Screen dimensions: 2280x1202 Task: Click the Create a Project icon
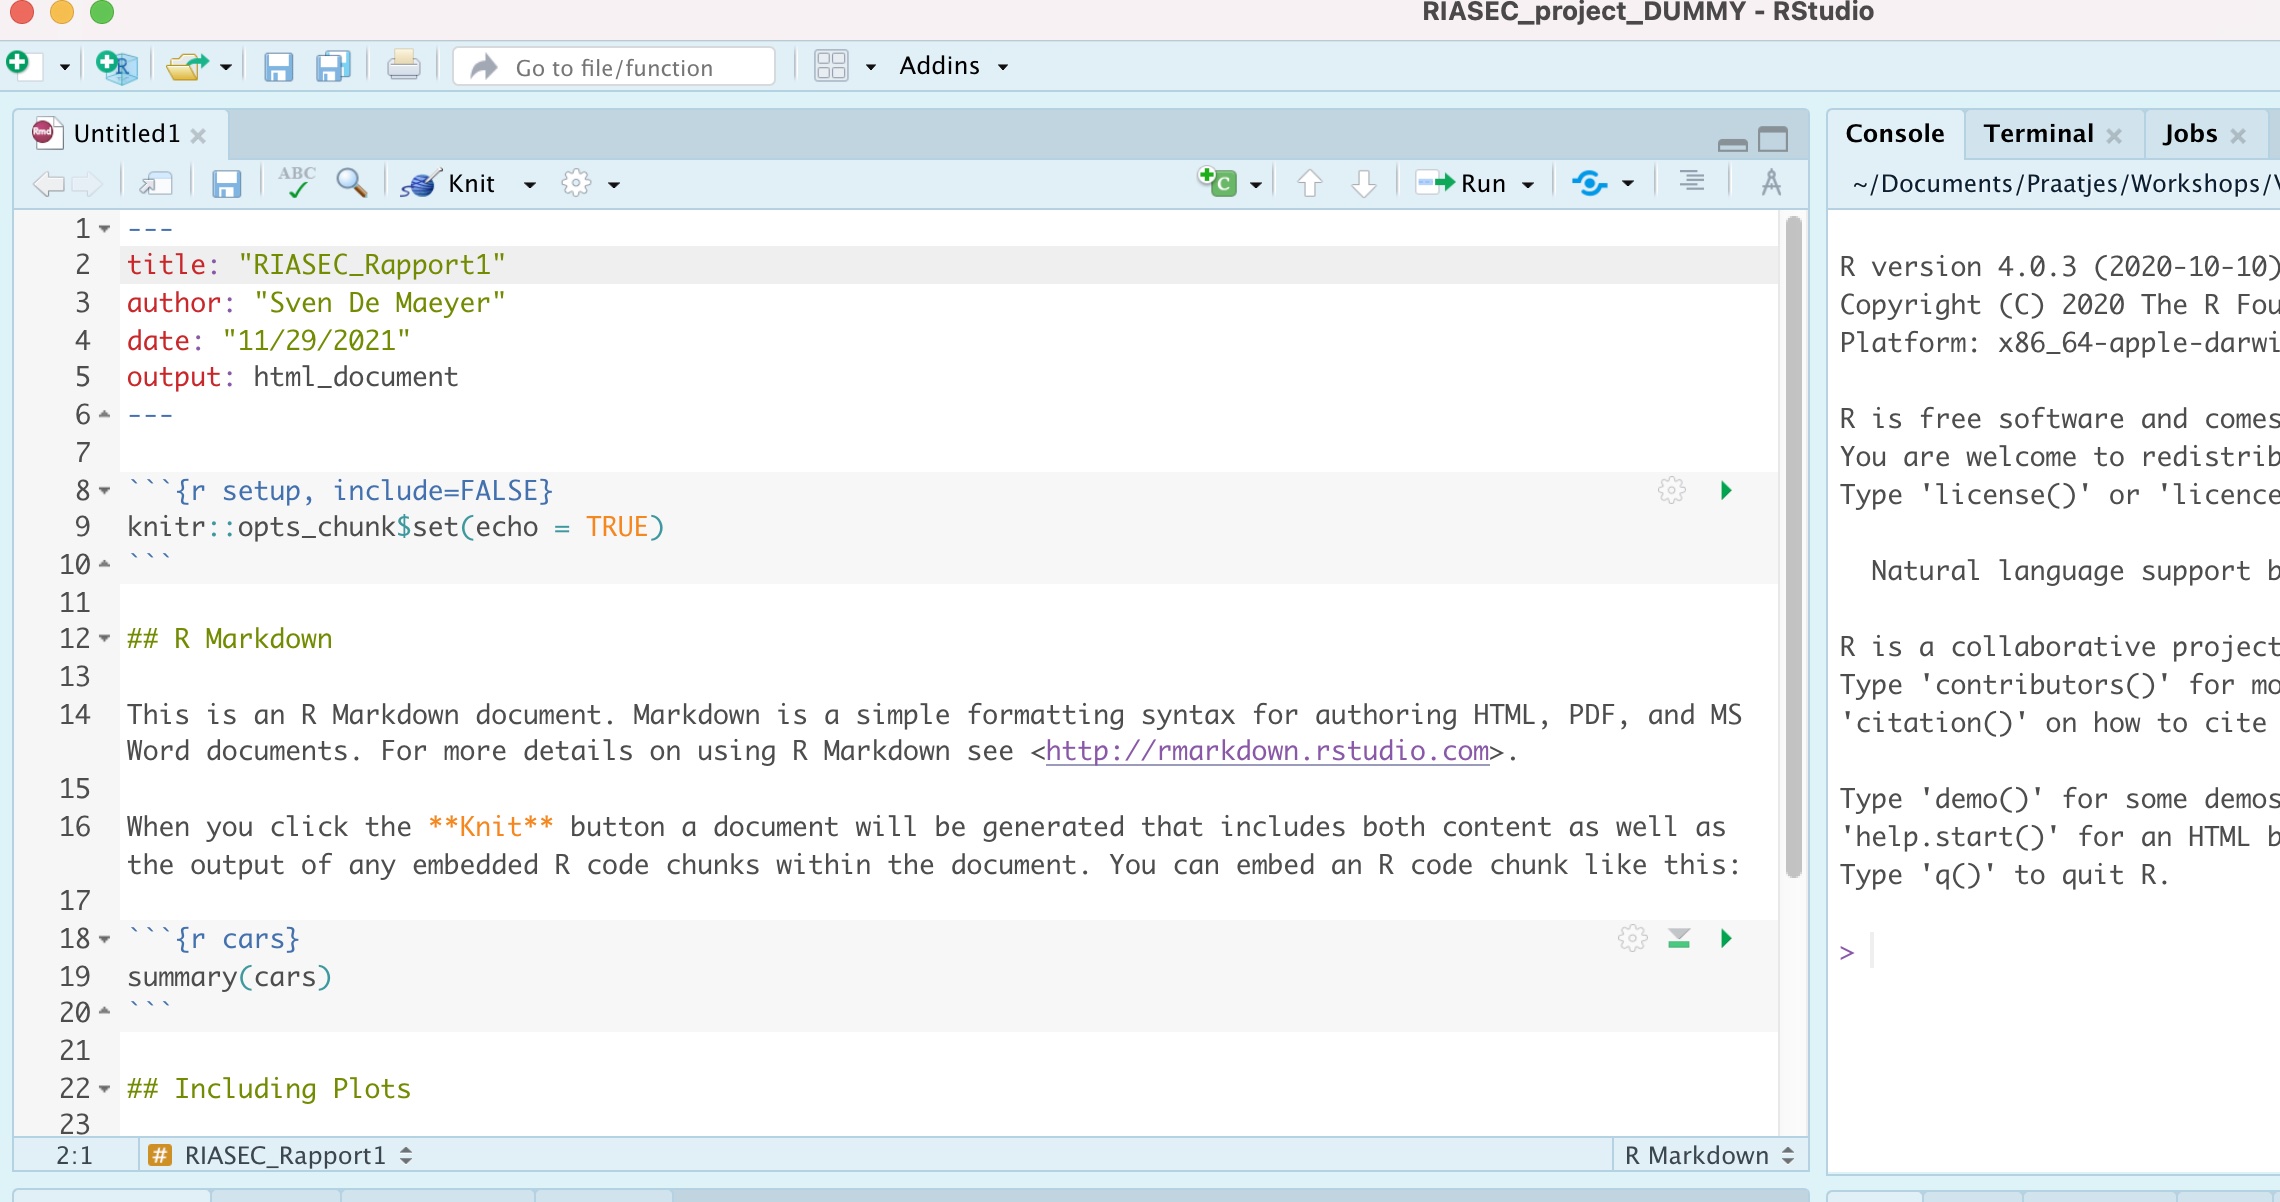117,66
